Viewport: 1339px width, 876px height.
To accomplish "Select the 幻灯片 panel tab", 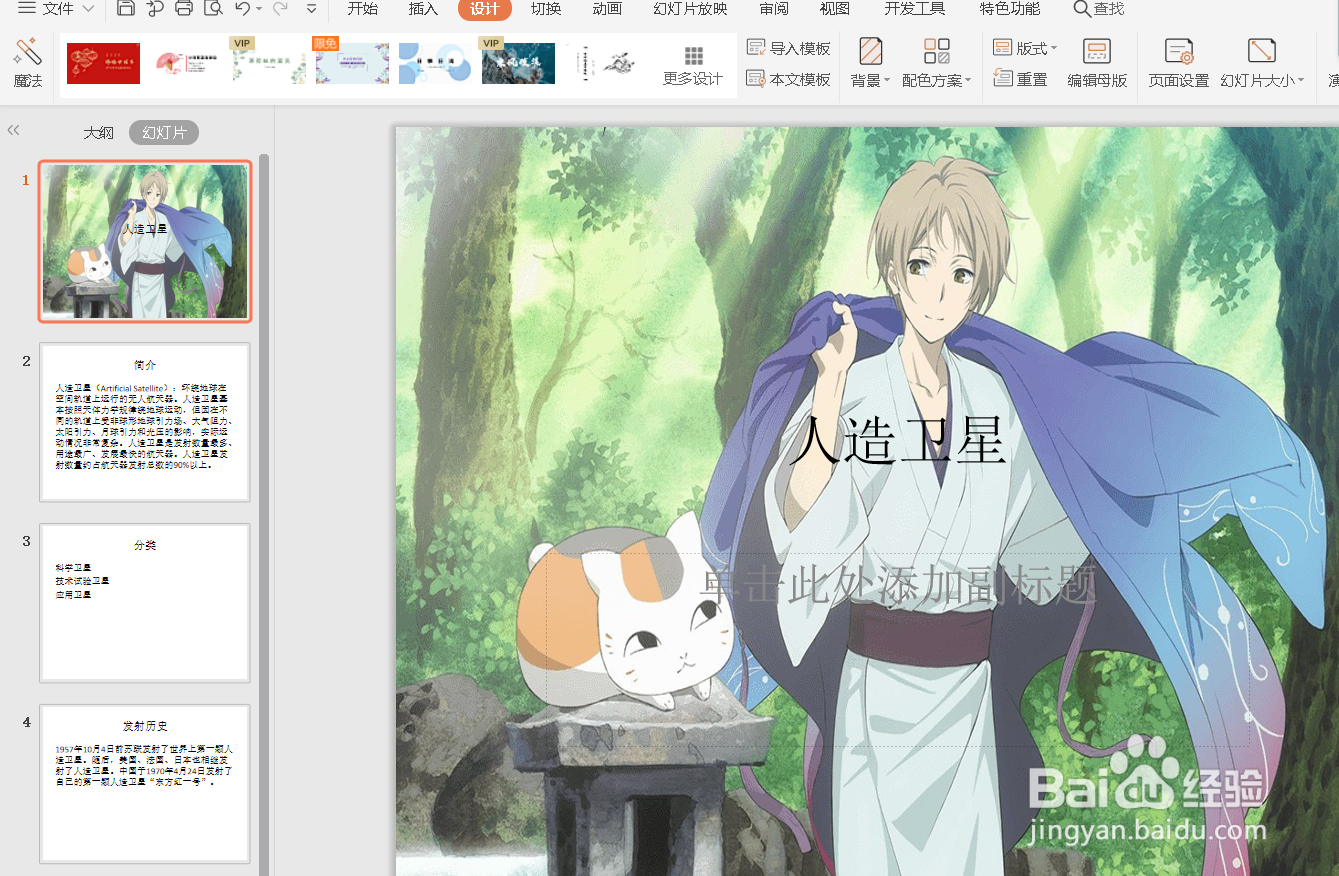I will [164, 132].
